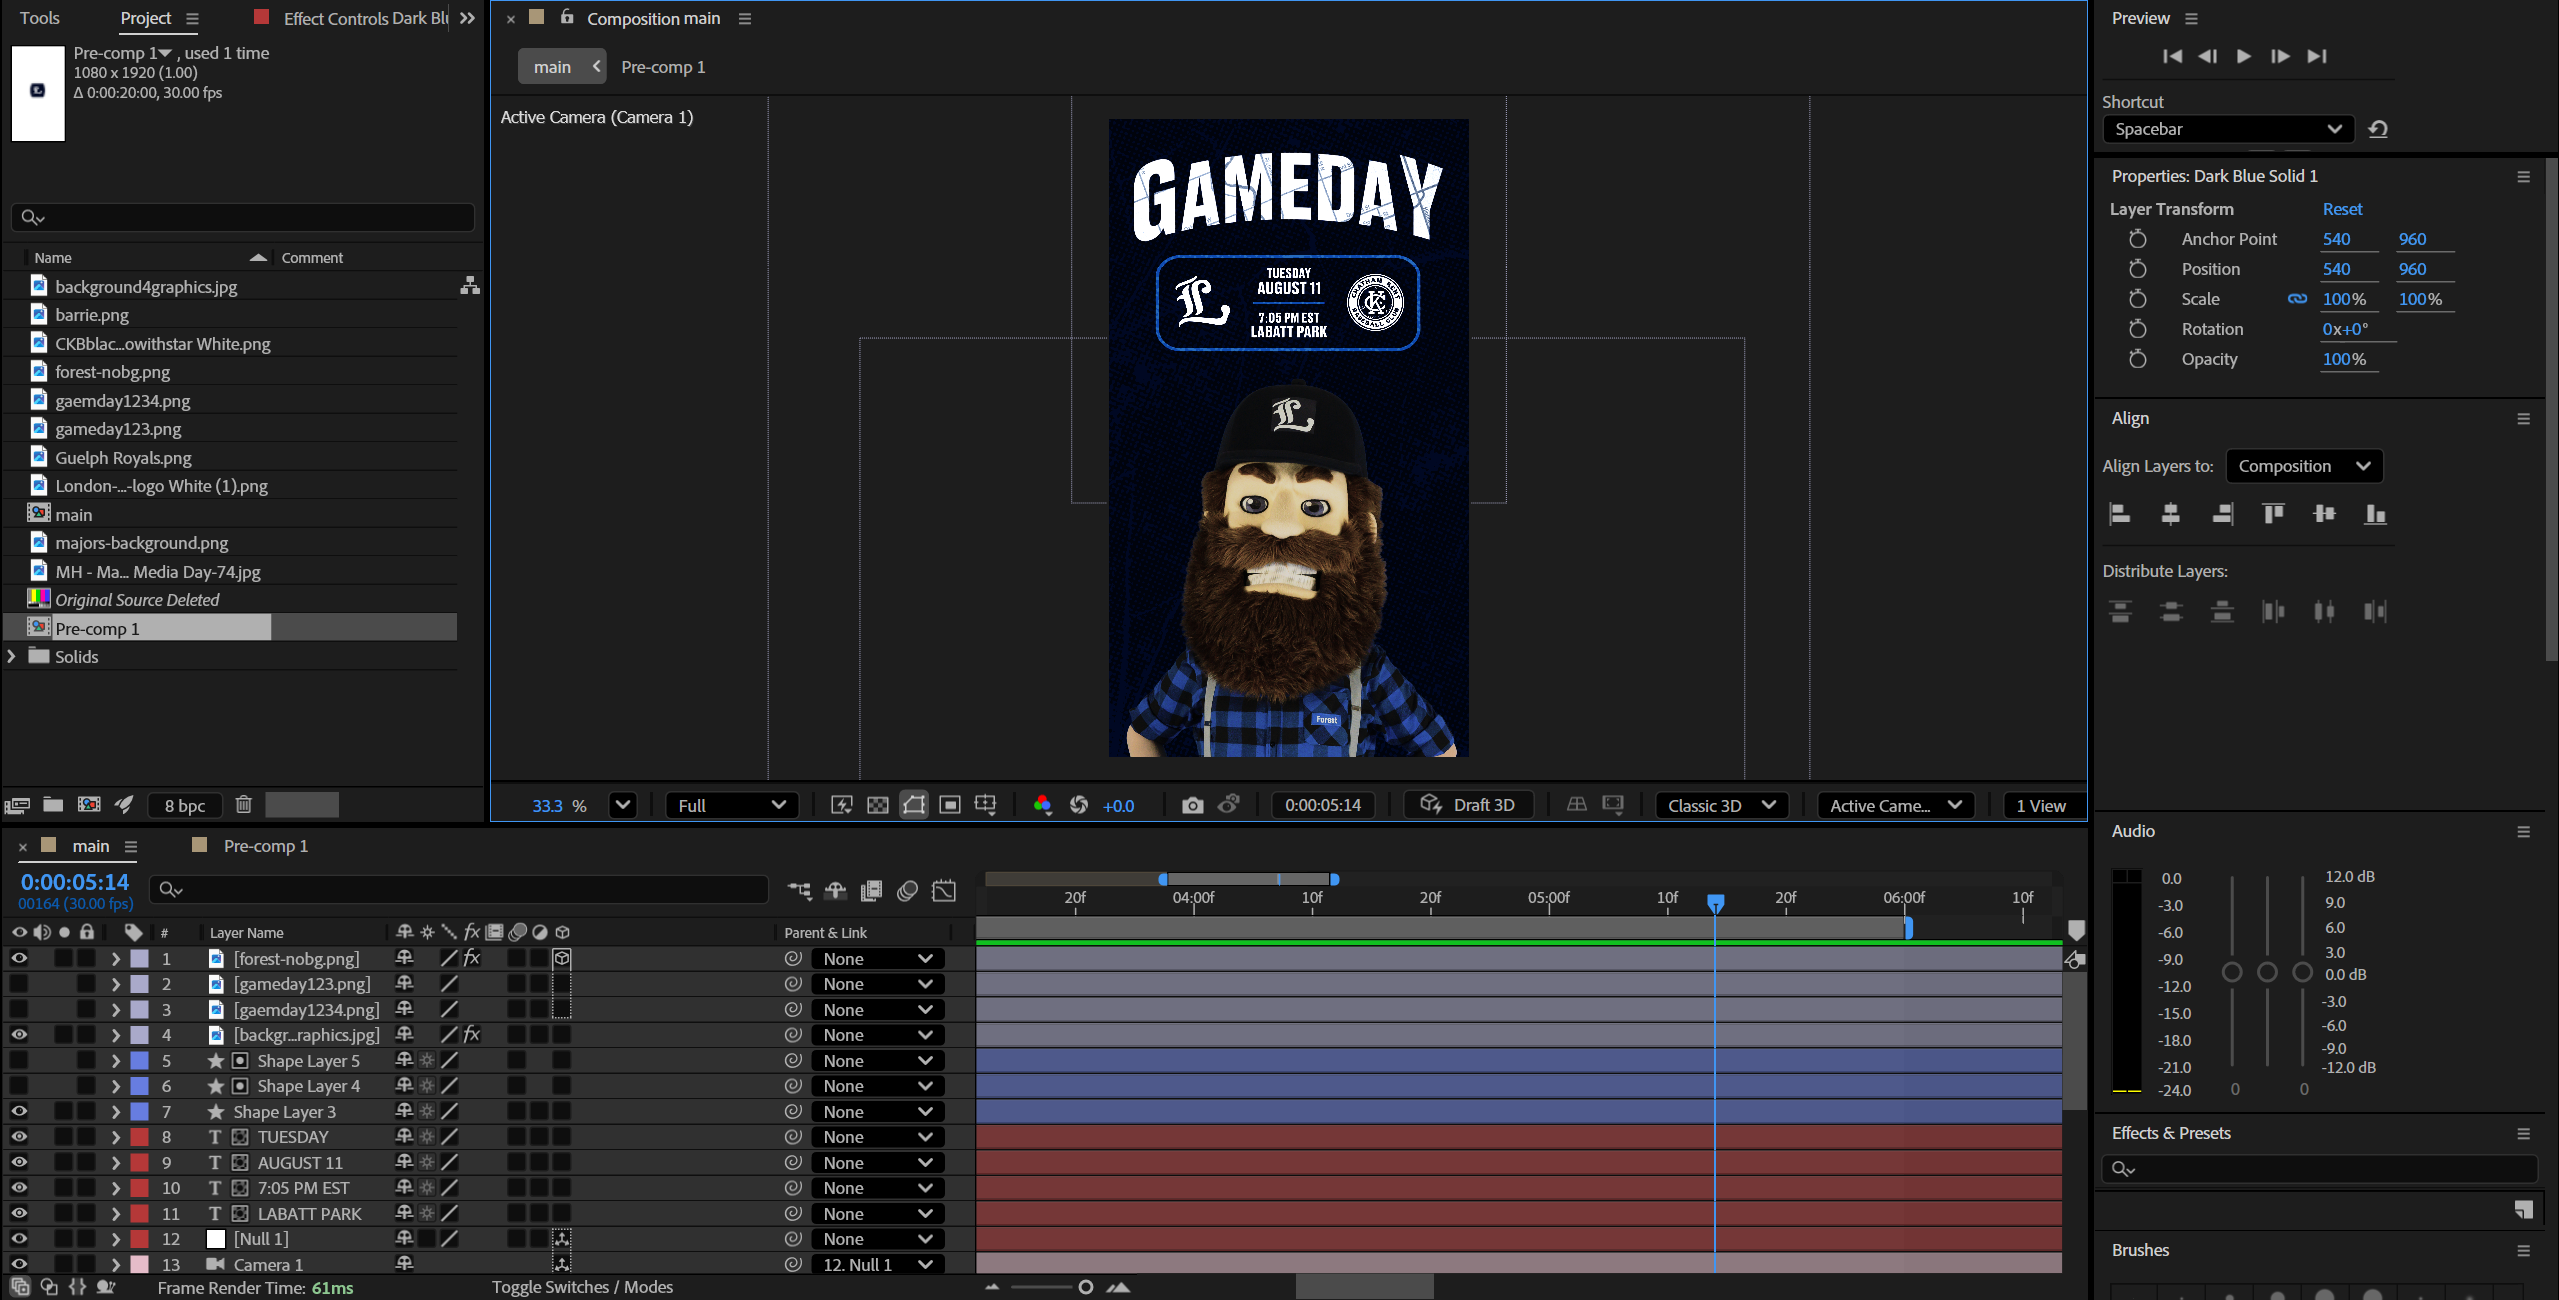Open the Tools panel tab

click(x=40, y=18)
